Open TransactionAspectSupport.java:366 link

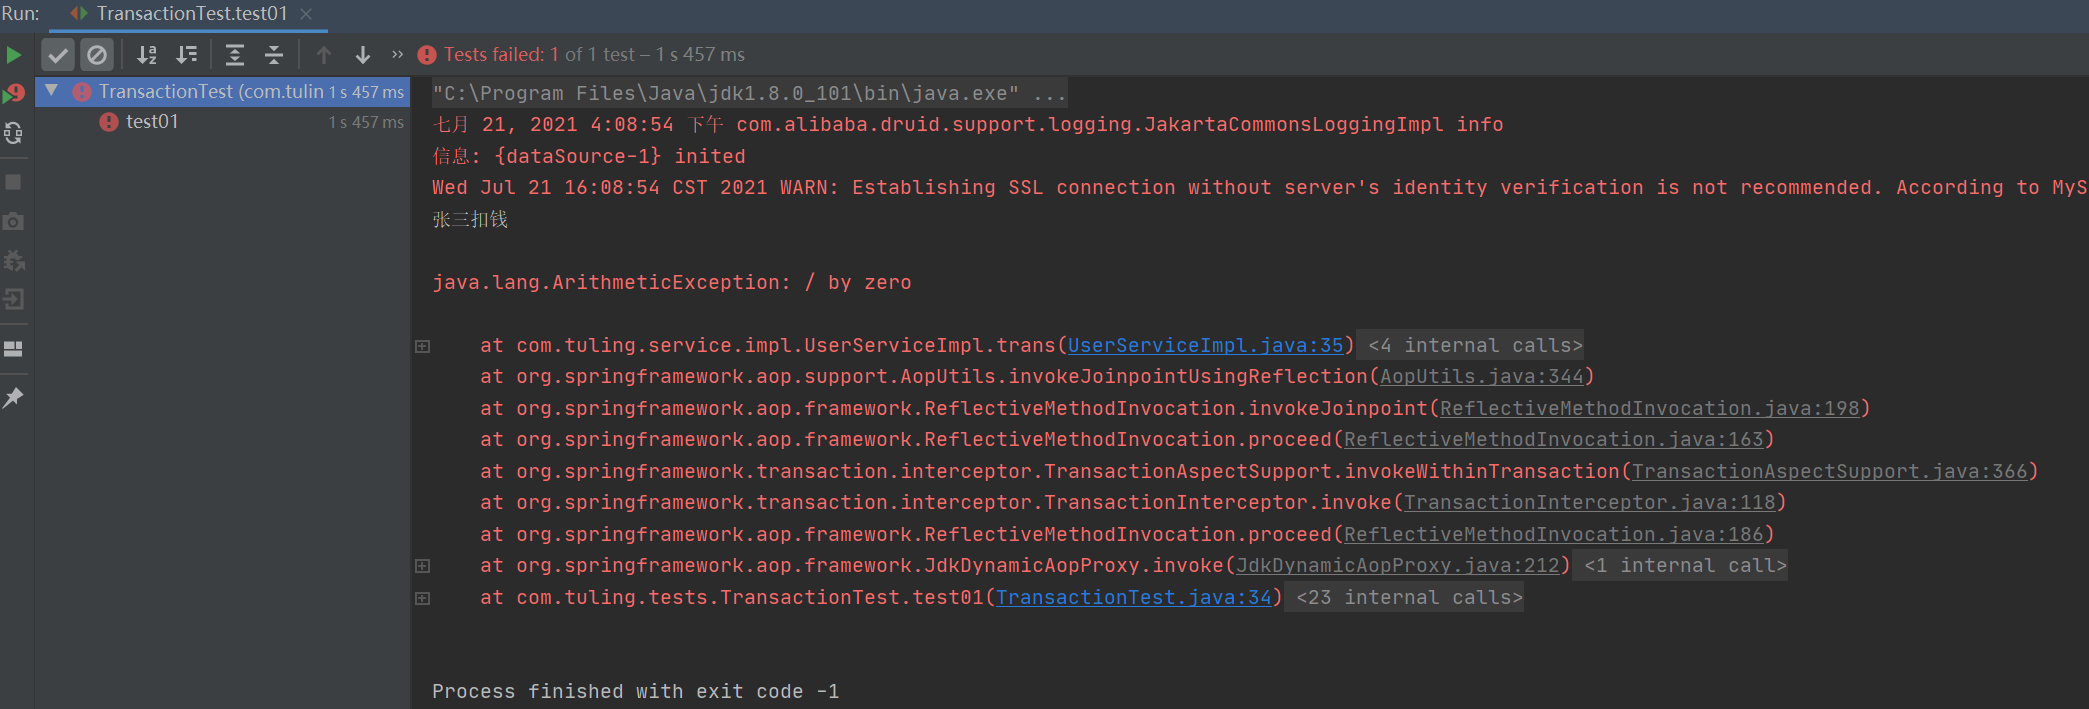pyautogui.click(x=1830, y=471)
